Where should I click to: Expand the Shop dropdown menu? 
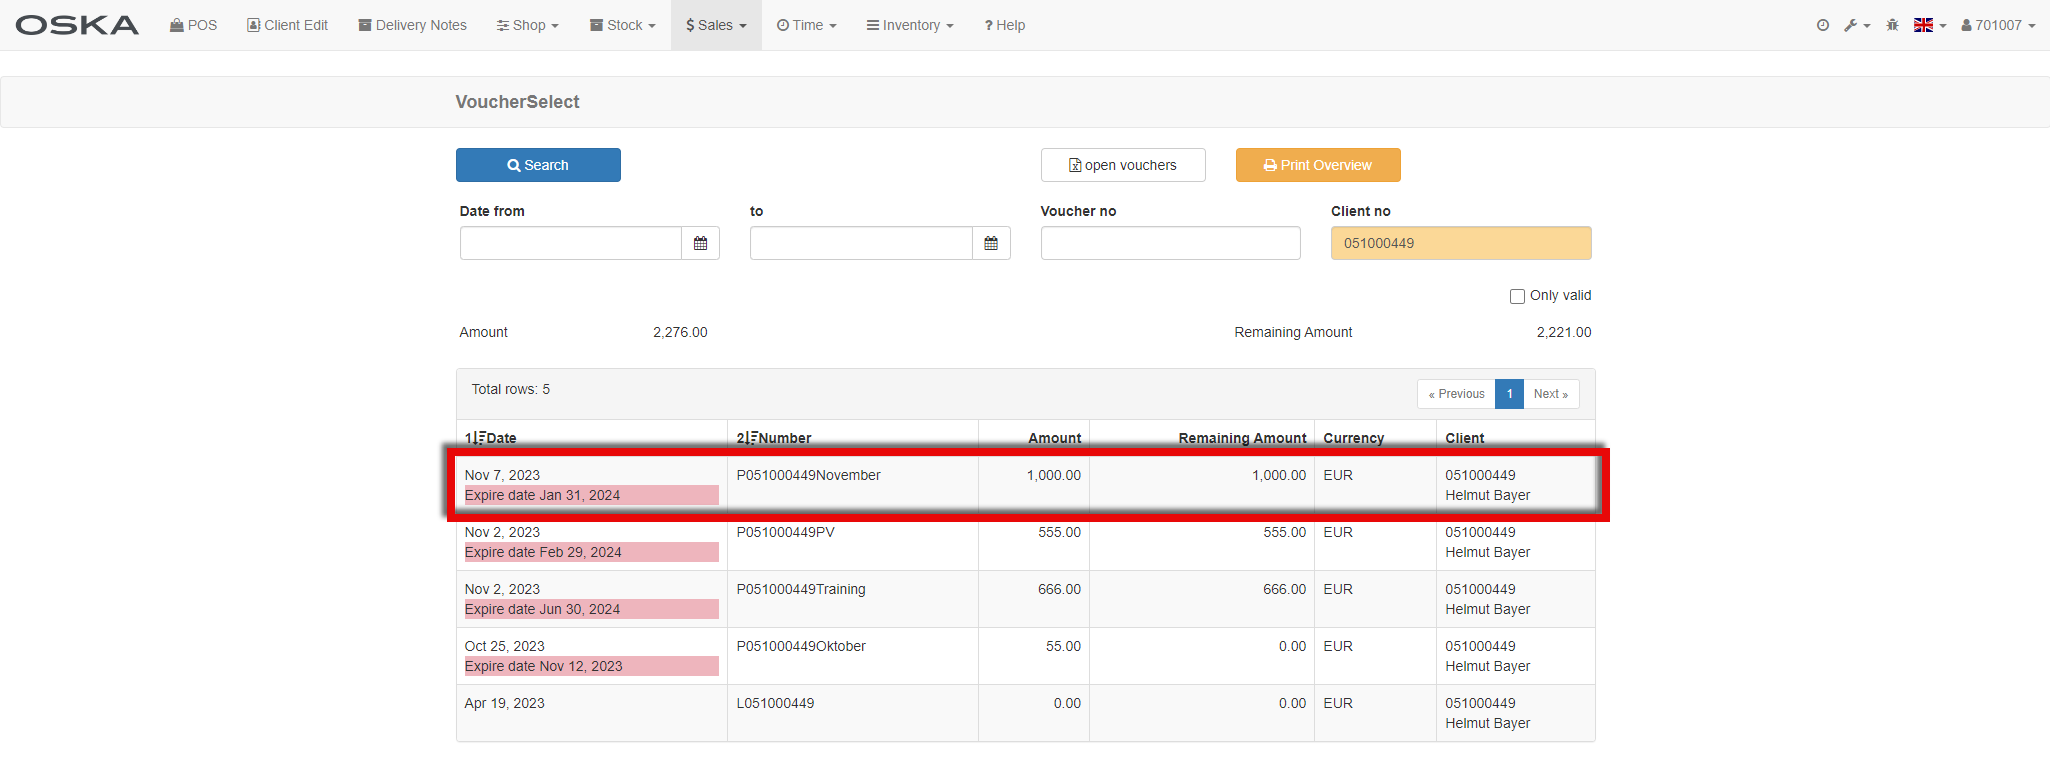528,25
